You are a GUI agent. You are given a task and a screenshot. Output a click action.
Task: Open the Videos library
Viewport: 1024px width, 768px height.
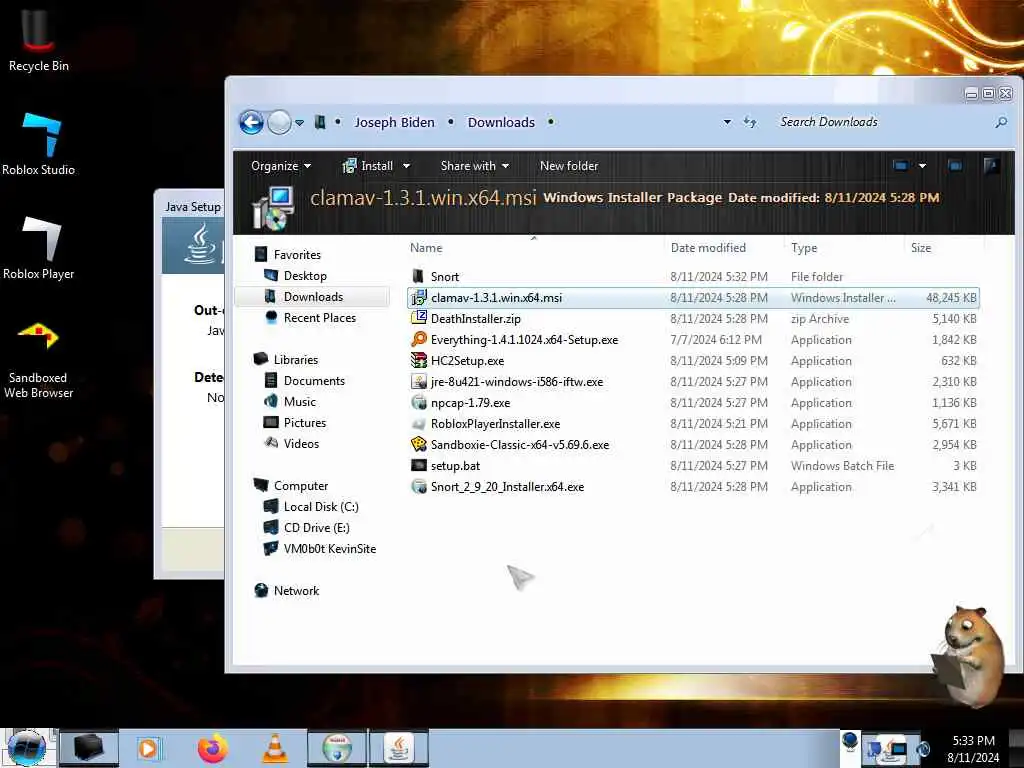pos(301,443)
